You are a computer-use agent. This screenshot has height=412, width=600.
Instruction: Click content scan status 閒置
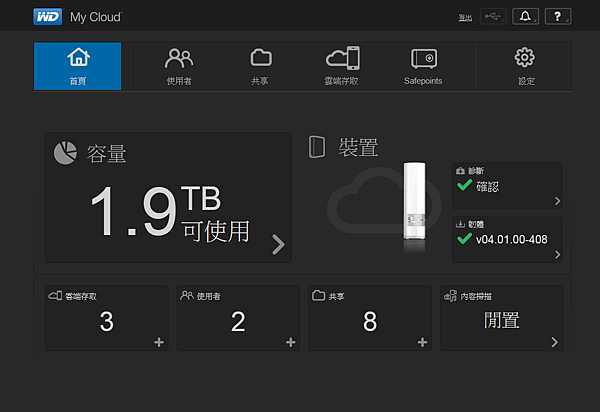coord(502,320)
